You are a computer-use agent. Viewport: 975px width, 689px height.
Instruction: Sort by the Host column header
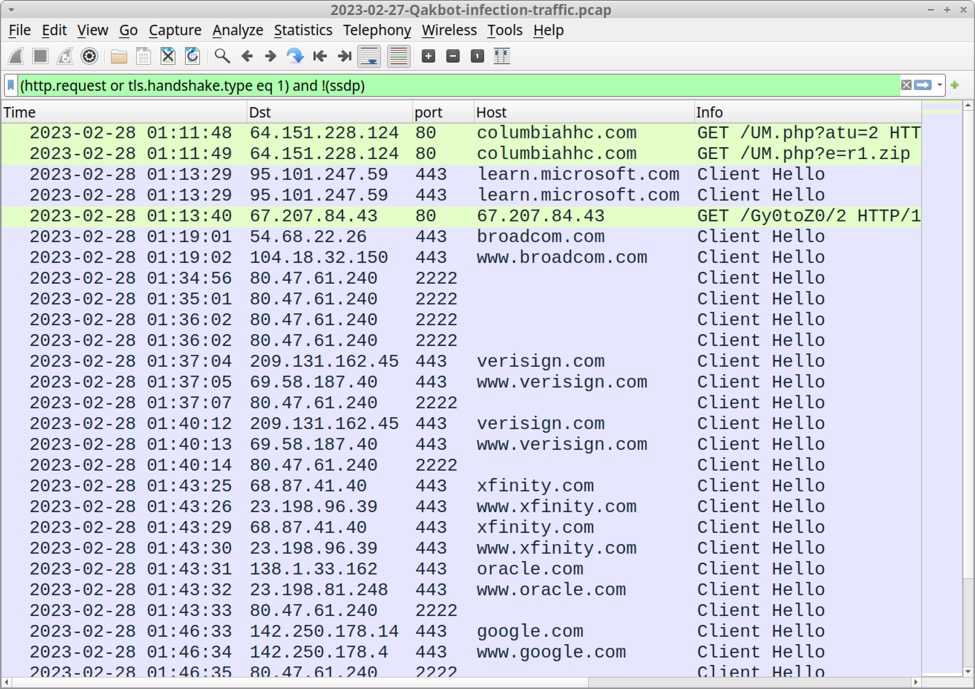583,112
